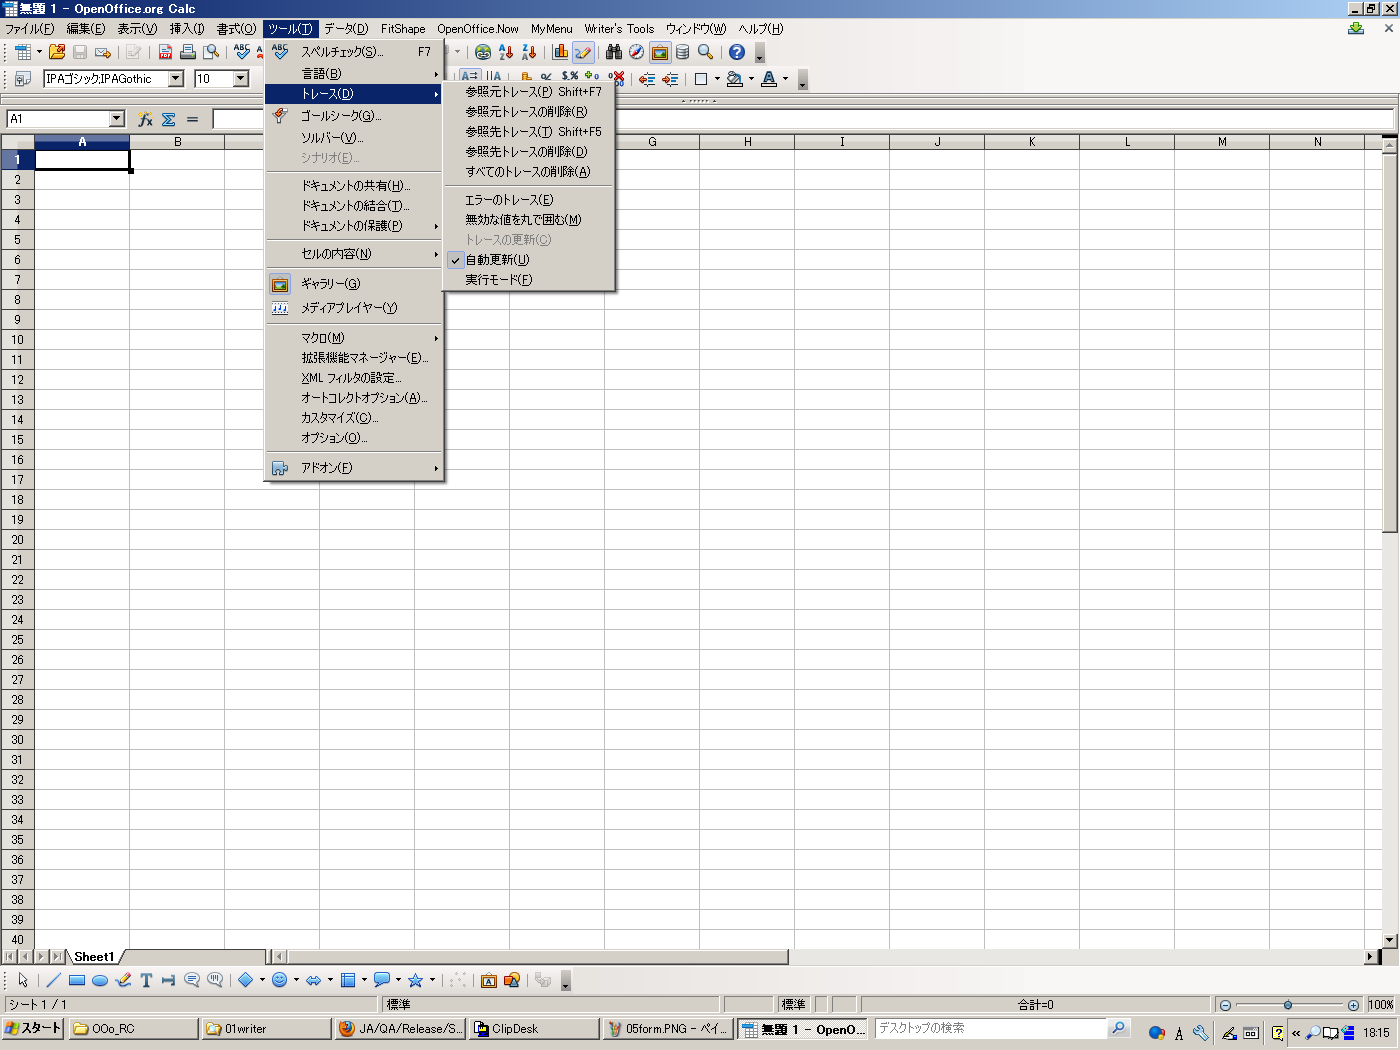The image size is (1400, 1050).
Task: Expand the Stars shapes dropdown arrow
Action: [x=432, y=980]
